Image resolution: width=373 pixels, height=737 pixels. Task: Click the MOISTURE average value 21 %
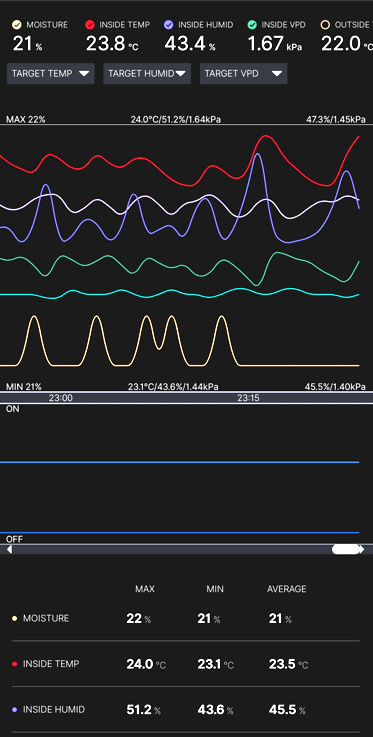click(280, 619)
